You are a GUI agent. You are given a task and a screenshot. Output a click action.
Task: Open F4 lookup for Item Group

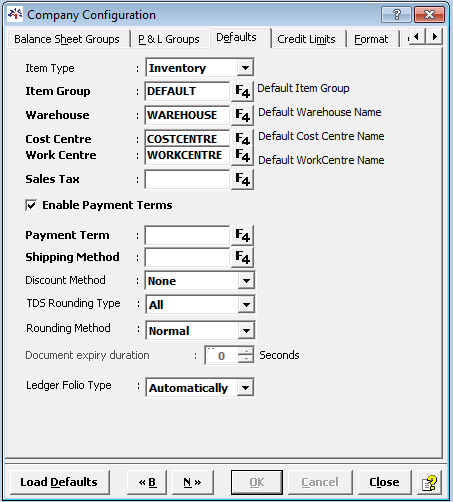[x=242, y=91]
